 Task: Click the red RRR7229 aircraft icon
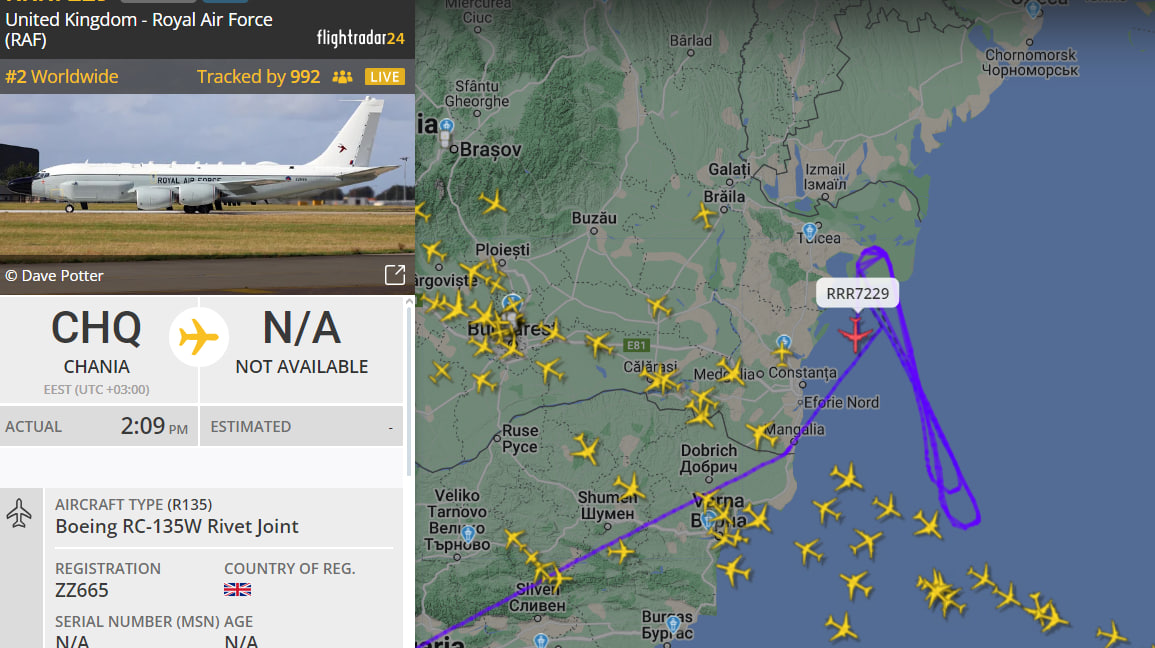coord(855,335)
